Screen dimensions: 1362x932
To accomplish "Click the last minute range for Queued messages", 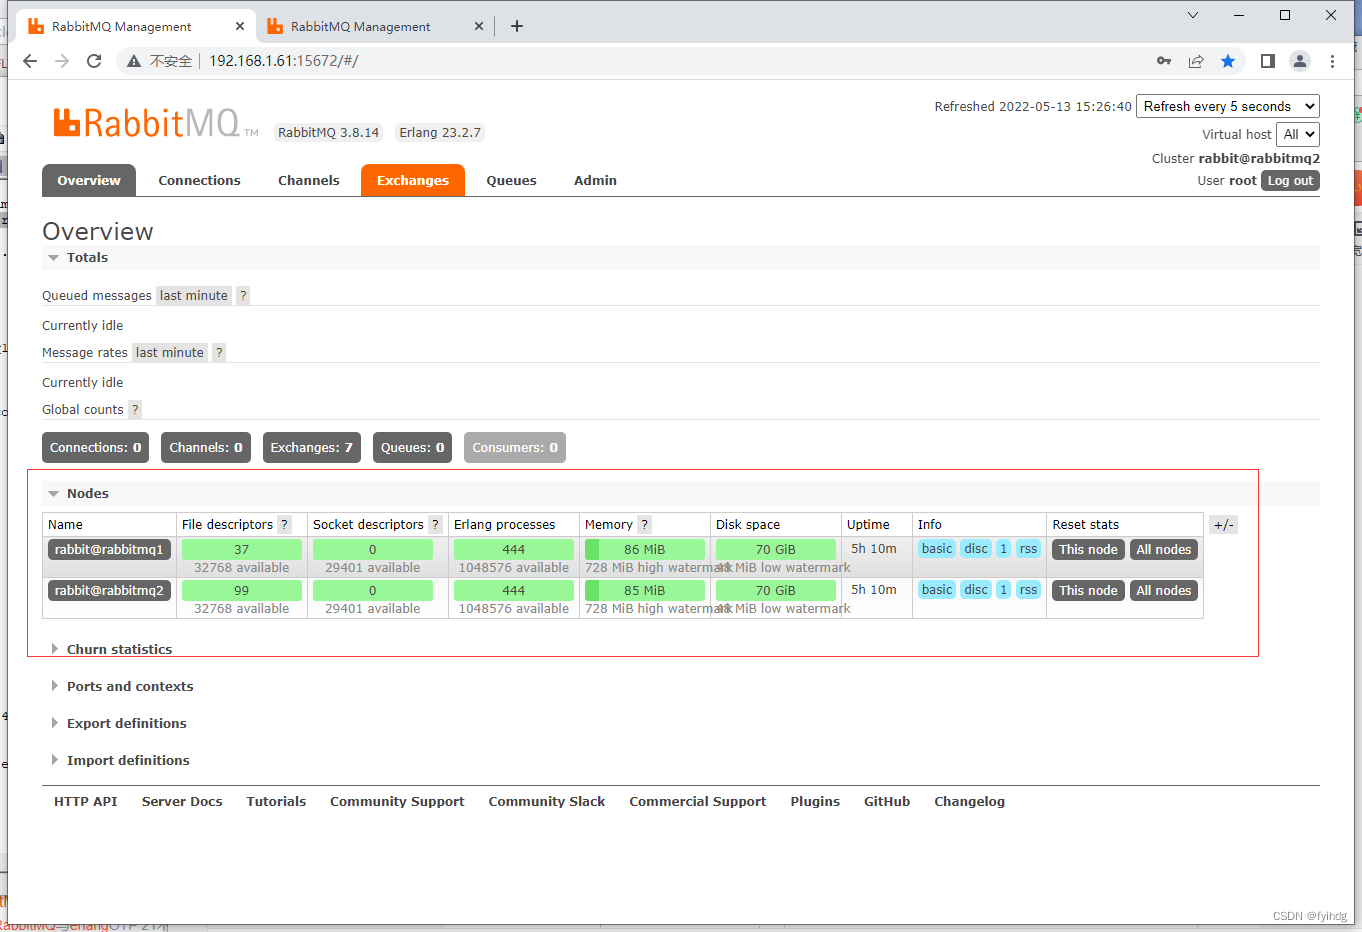I will (x=193, y=295).
